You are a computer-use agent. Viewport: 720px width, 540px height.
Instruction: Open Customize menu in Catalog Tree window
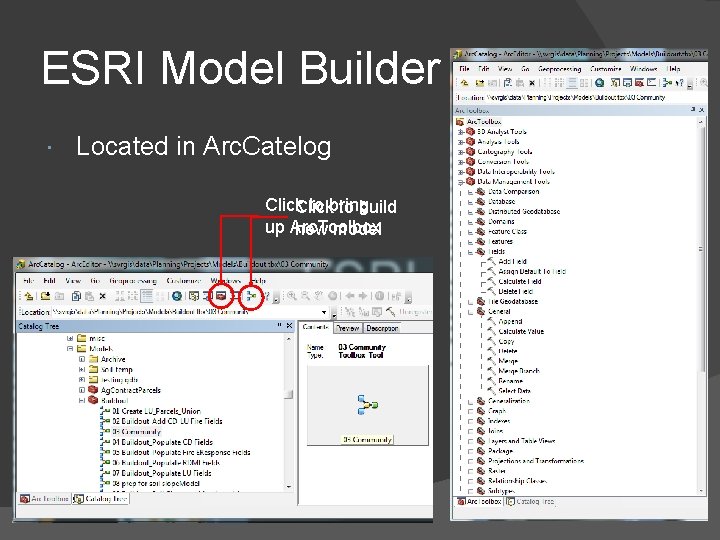coord(183,281)
